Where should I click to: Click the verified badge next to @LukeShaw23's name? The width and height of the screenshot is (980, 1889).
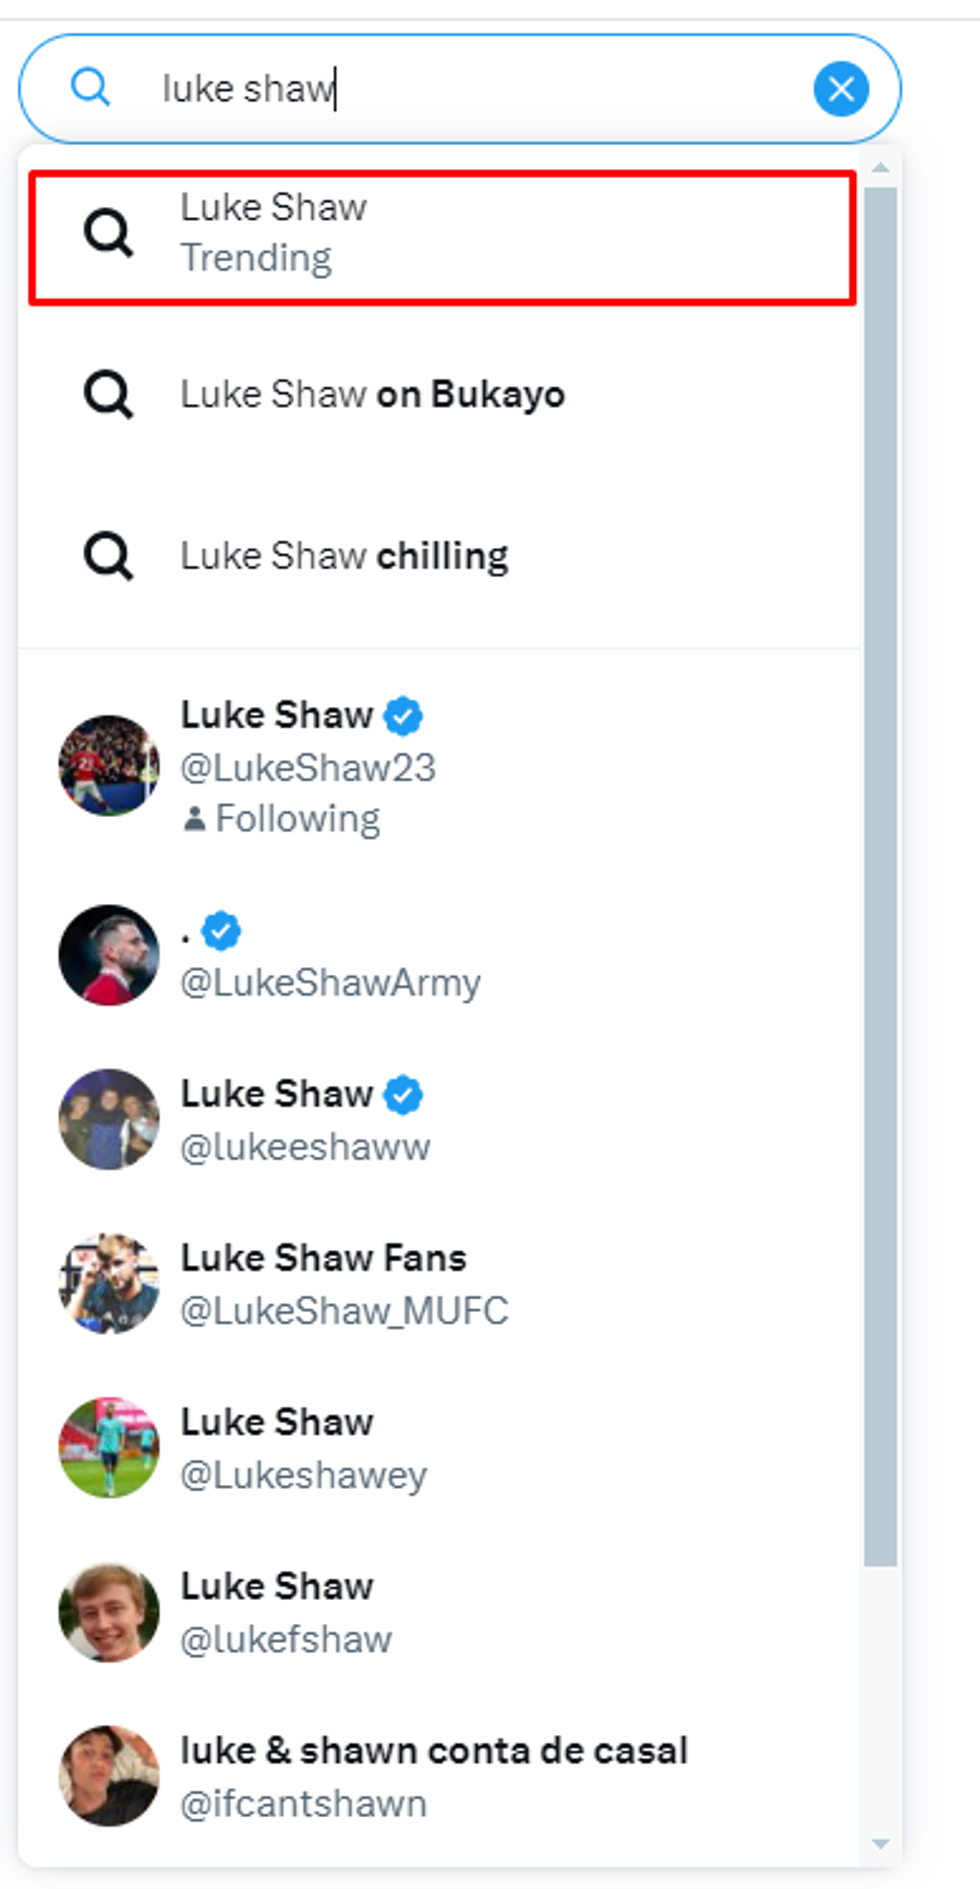coord(403,716)
